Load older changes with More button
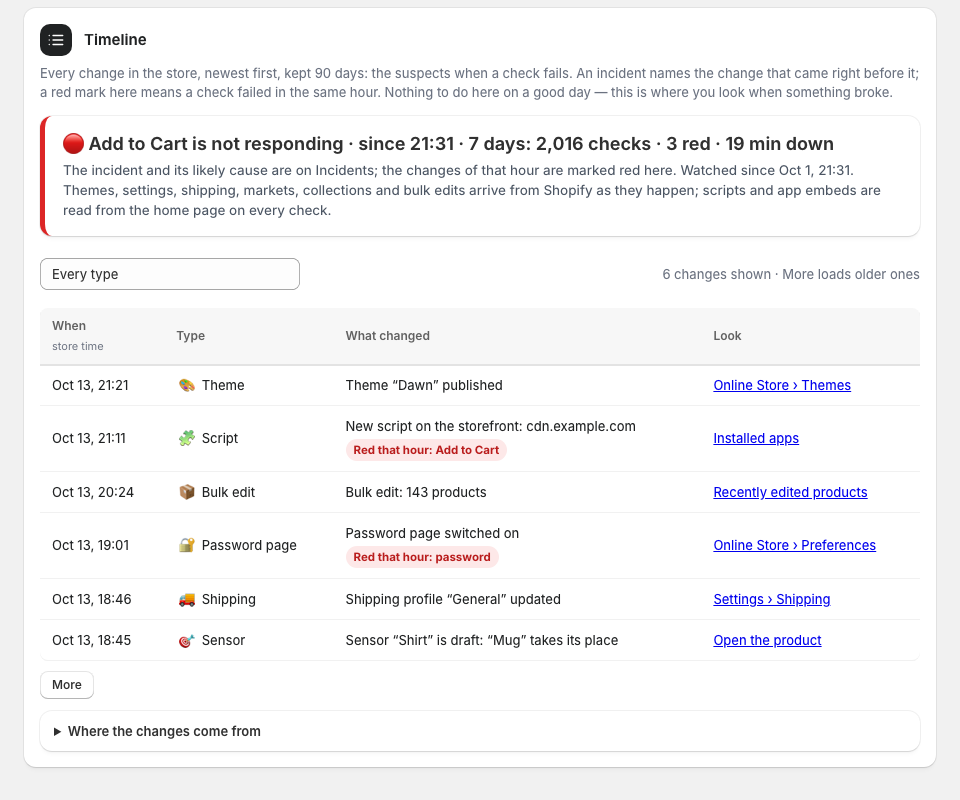The width and height of the screenshot is (960, 800). [67, 685]
